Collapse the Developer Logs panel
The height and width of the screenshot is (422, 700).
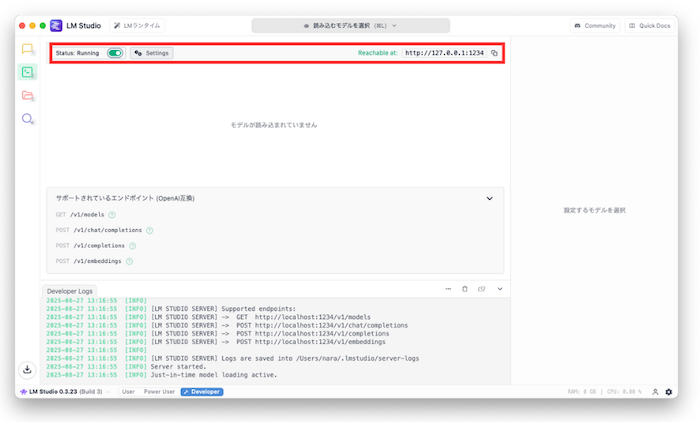pyautogui.click(x=500, y=289)
